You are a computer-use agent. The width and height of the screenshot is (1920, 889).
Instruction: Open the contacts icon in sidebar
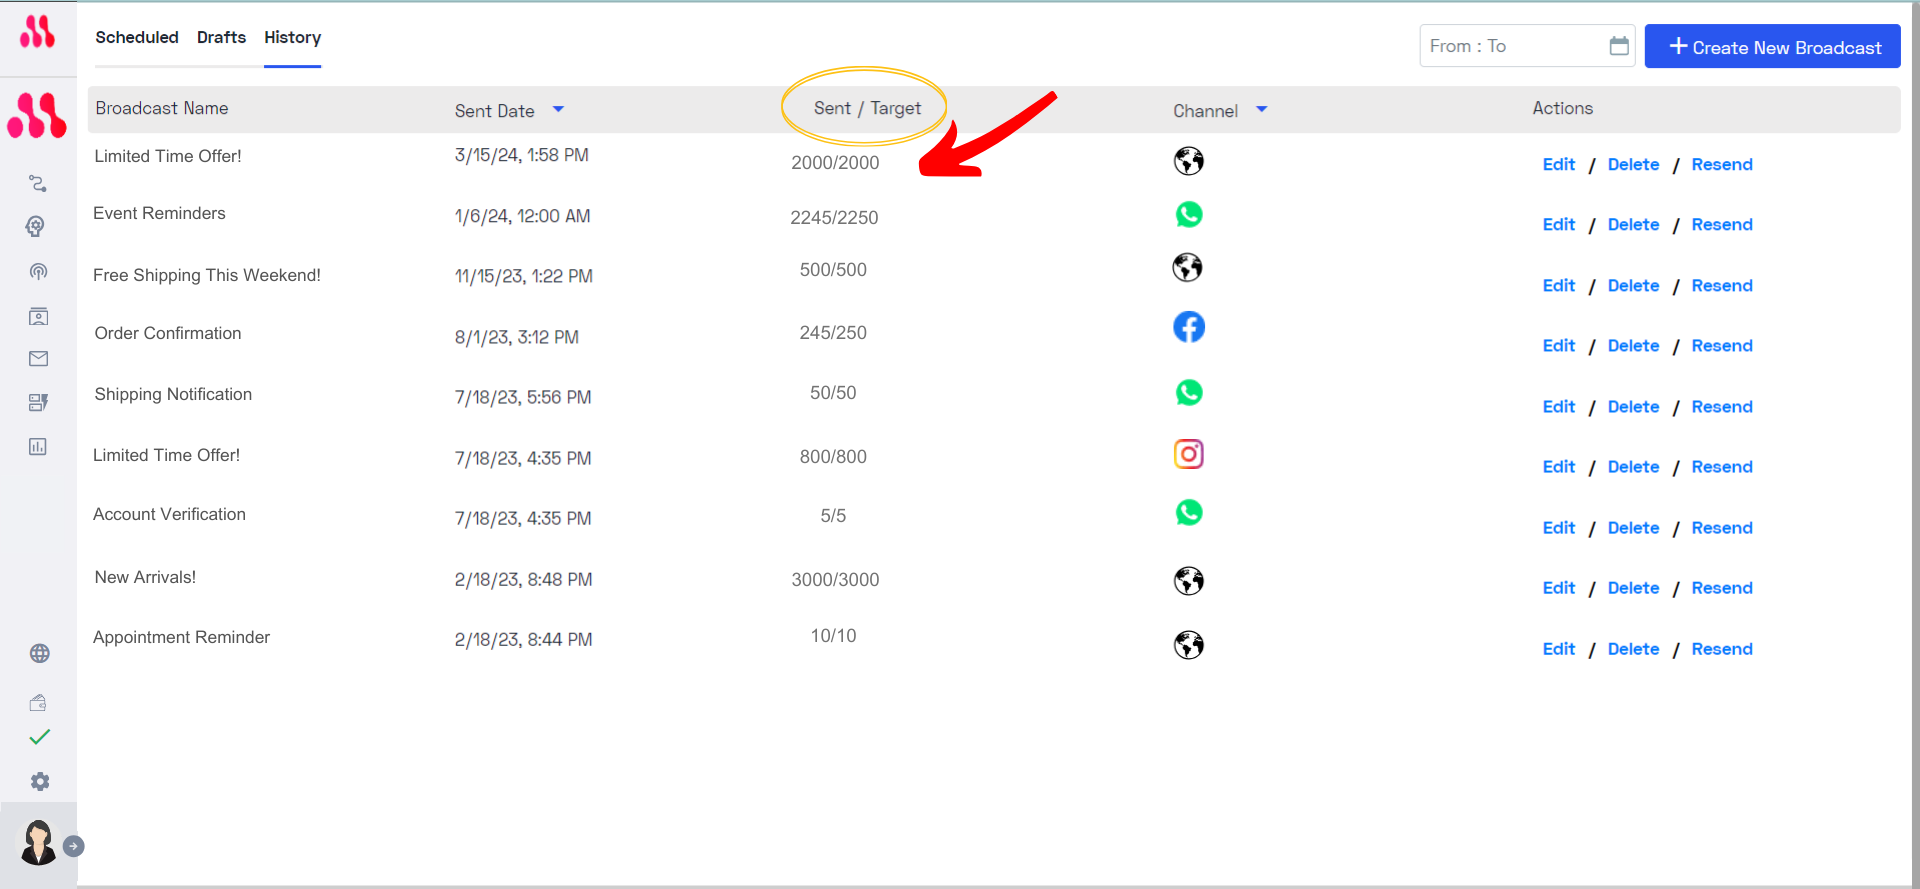38,316
